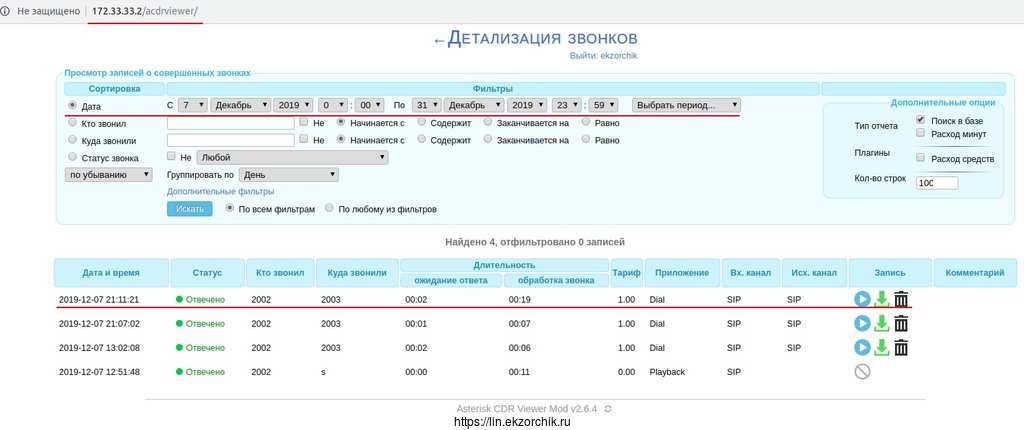This screenshot has width=1024, height=430.
Task: Delete recording of the 21:11:21 call
Action: [901, 299]
